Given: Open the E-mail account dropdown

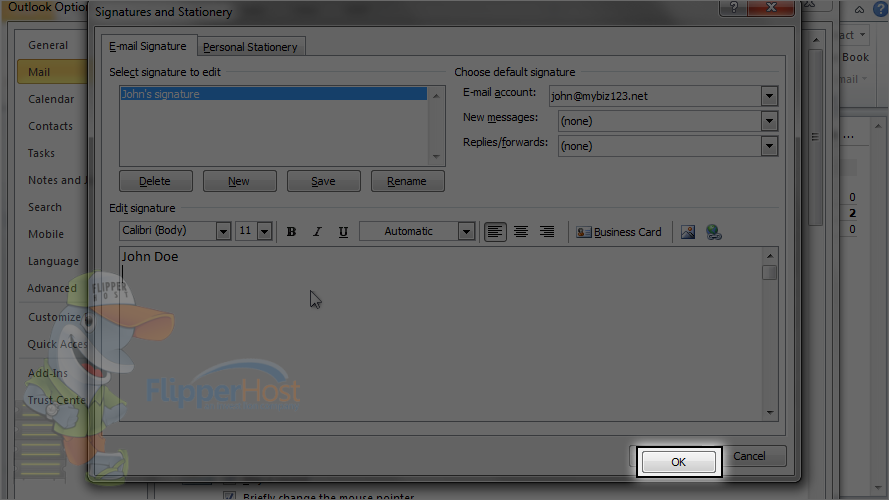Looking at the screenshot, I should (x=769, y=96).
